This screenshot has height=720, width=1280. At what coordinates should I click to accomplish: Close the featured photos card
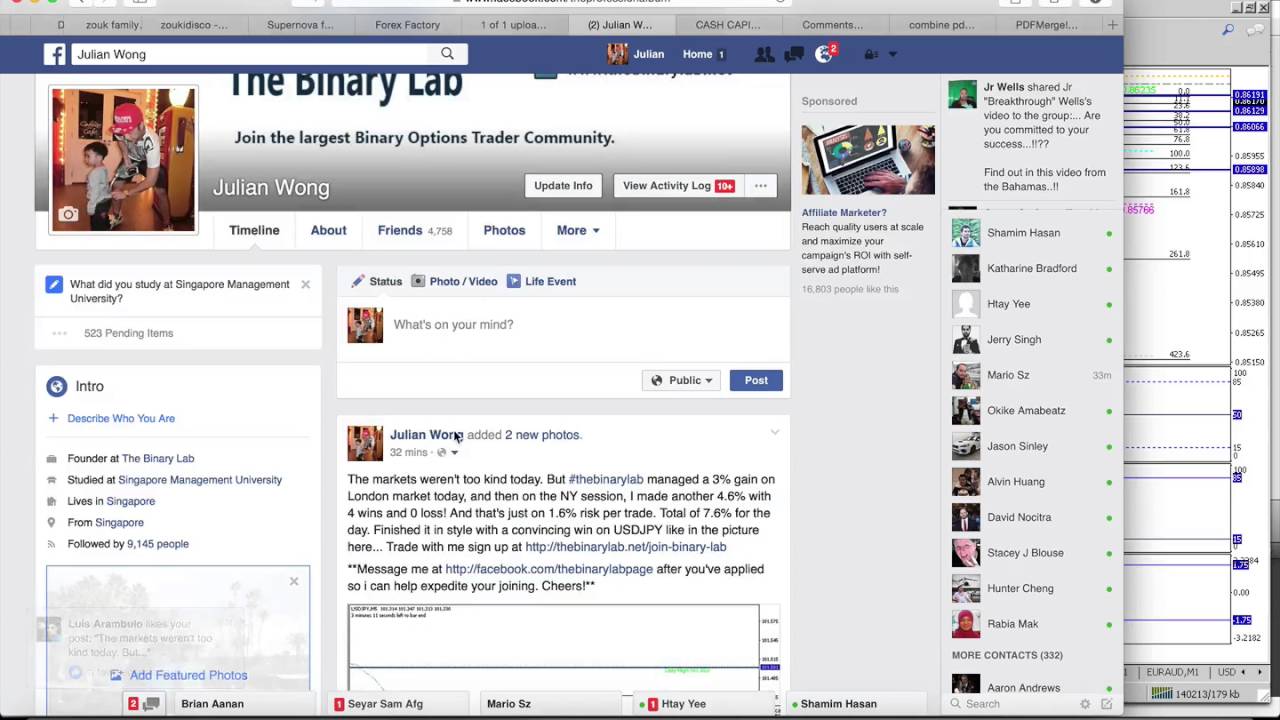click(x=294, y=581)
